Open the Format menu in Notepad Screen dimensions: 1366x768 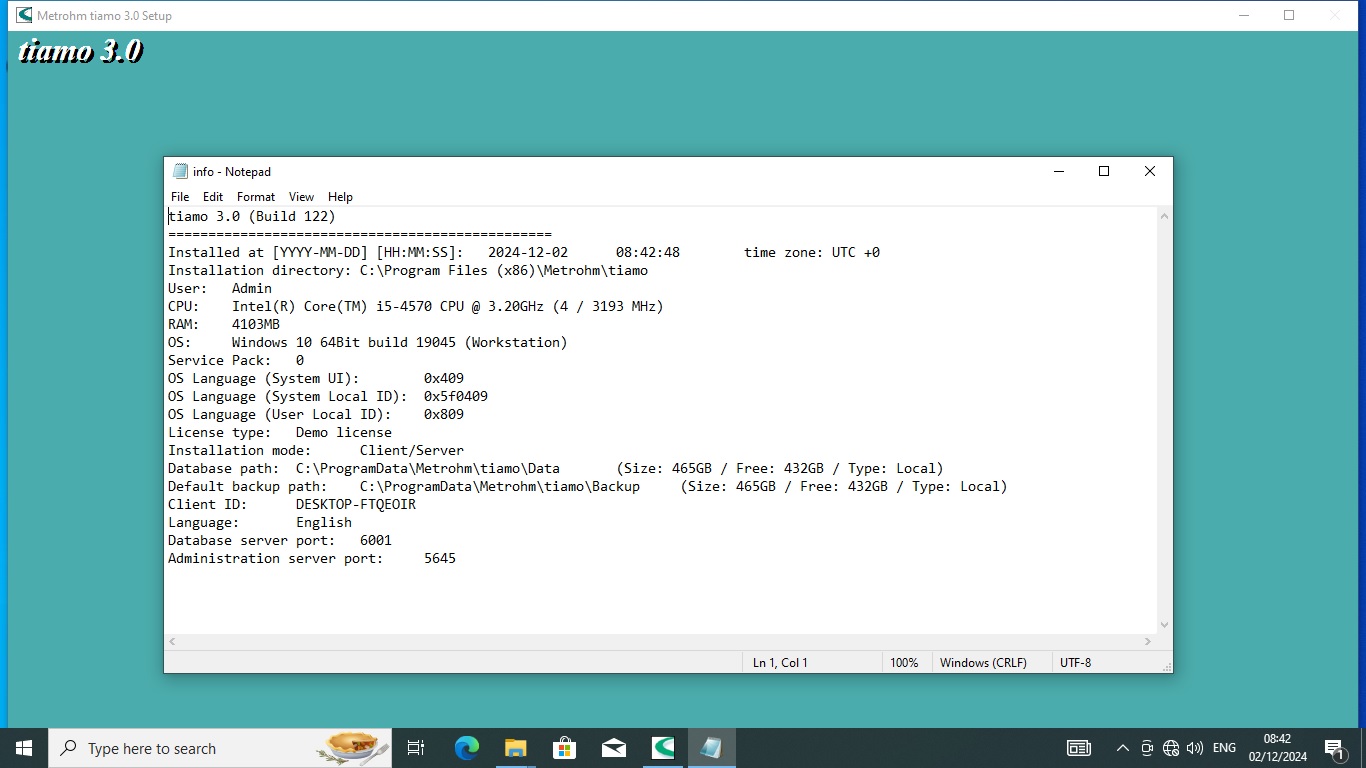(x=256, y=197)
